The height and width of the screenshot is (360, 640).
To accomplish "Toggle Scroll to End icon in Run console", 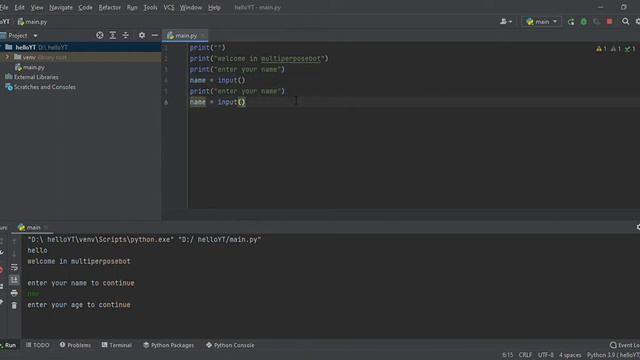I will 14,280.
